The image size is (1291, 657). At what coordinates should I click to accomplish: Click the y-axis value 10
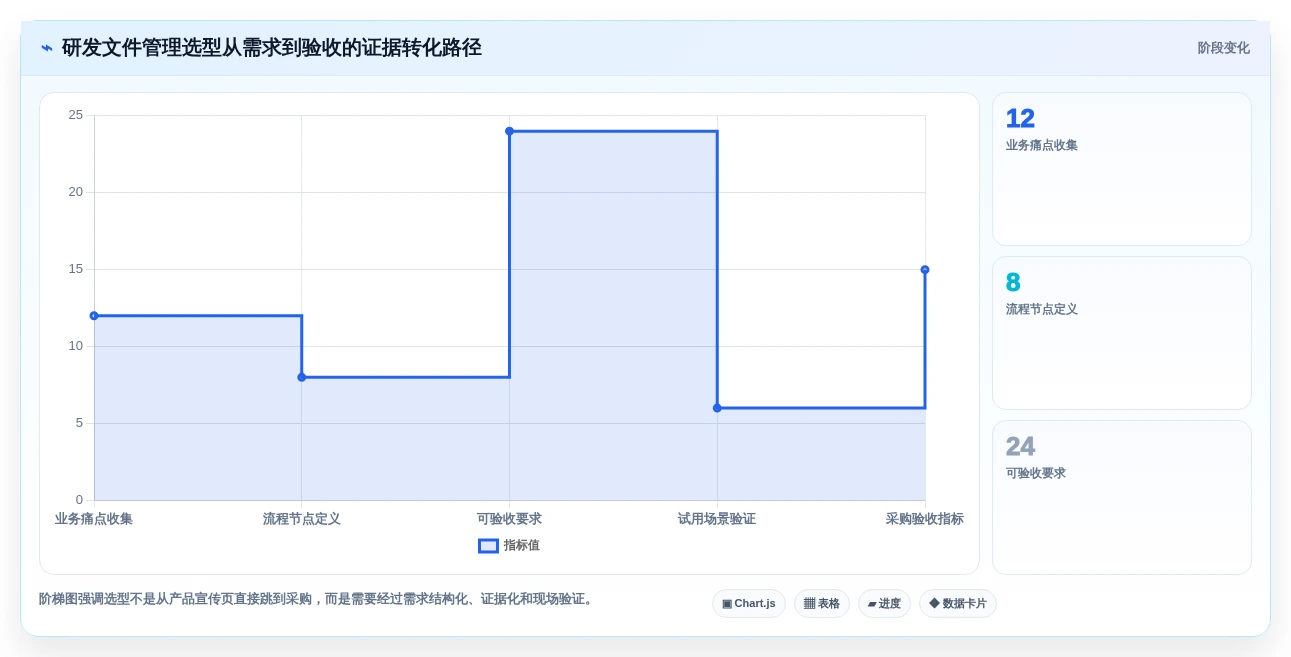pyautogui.click(x=76, y=346)
